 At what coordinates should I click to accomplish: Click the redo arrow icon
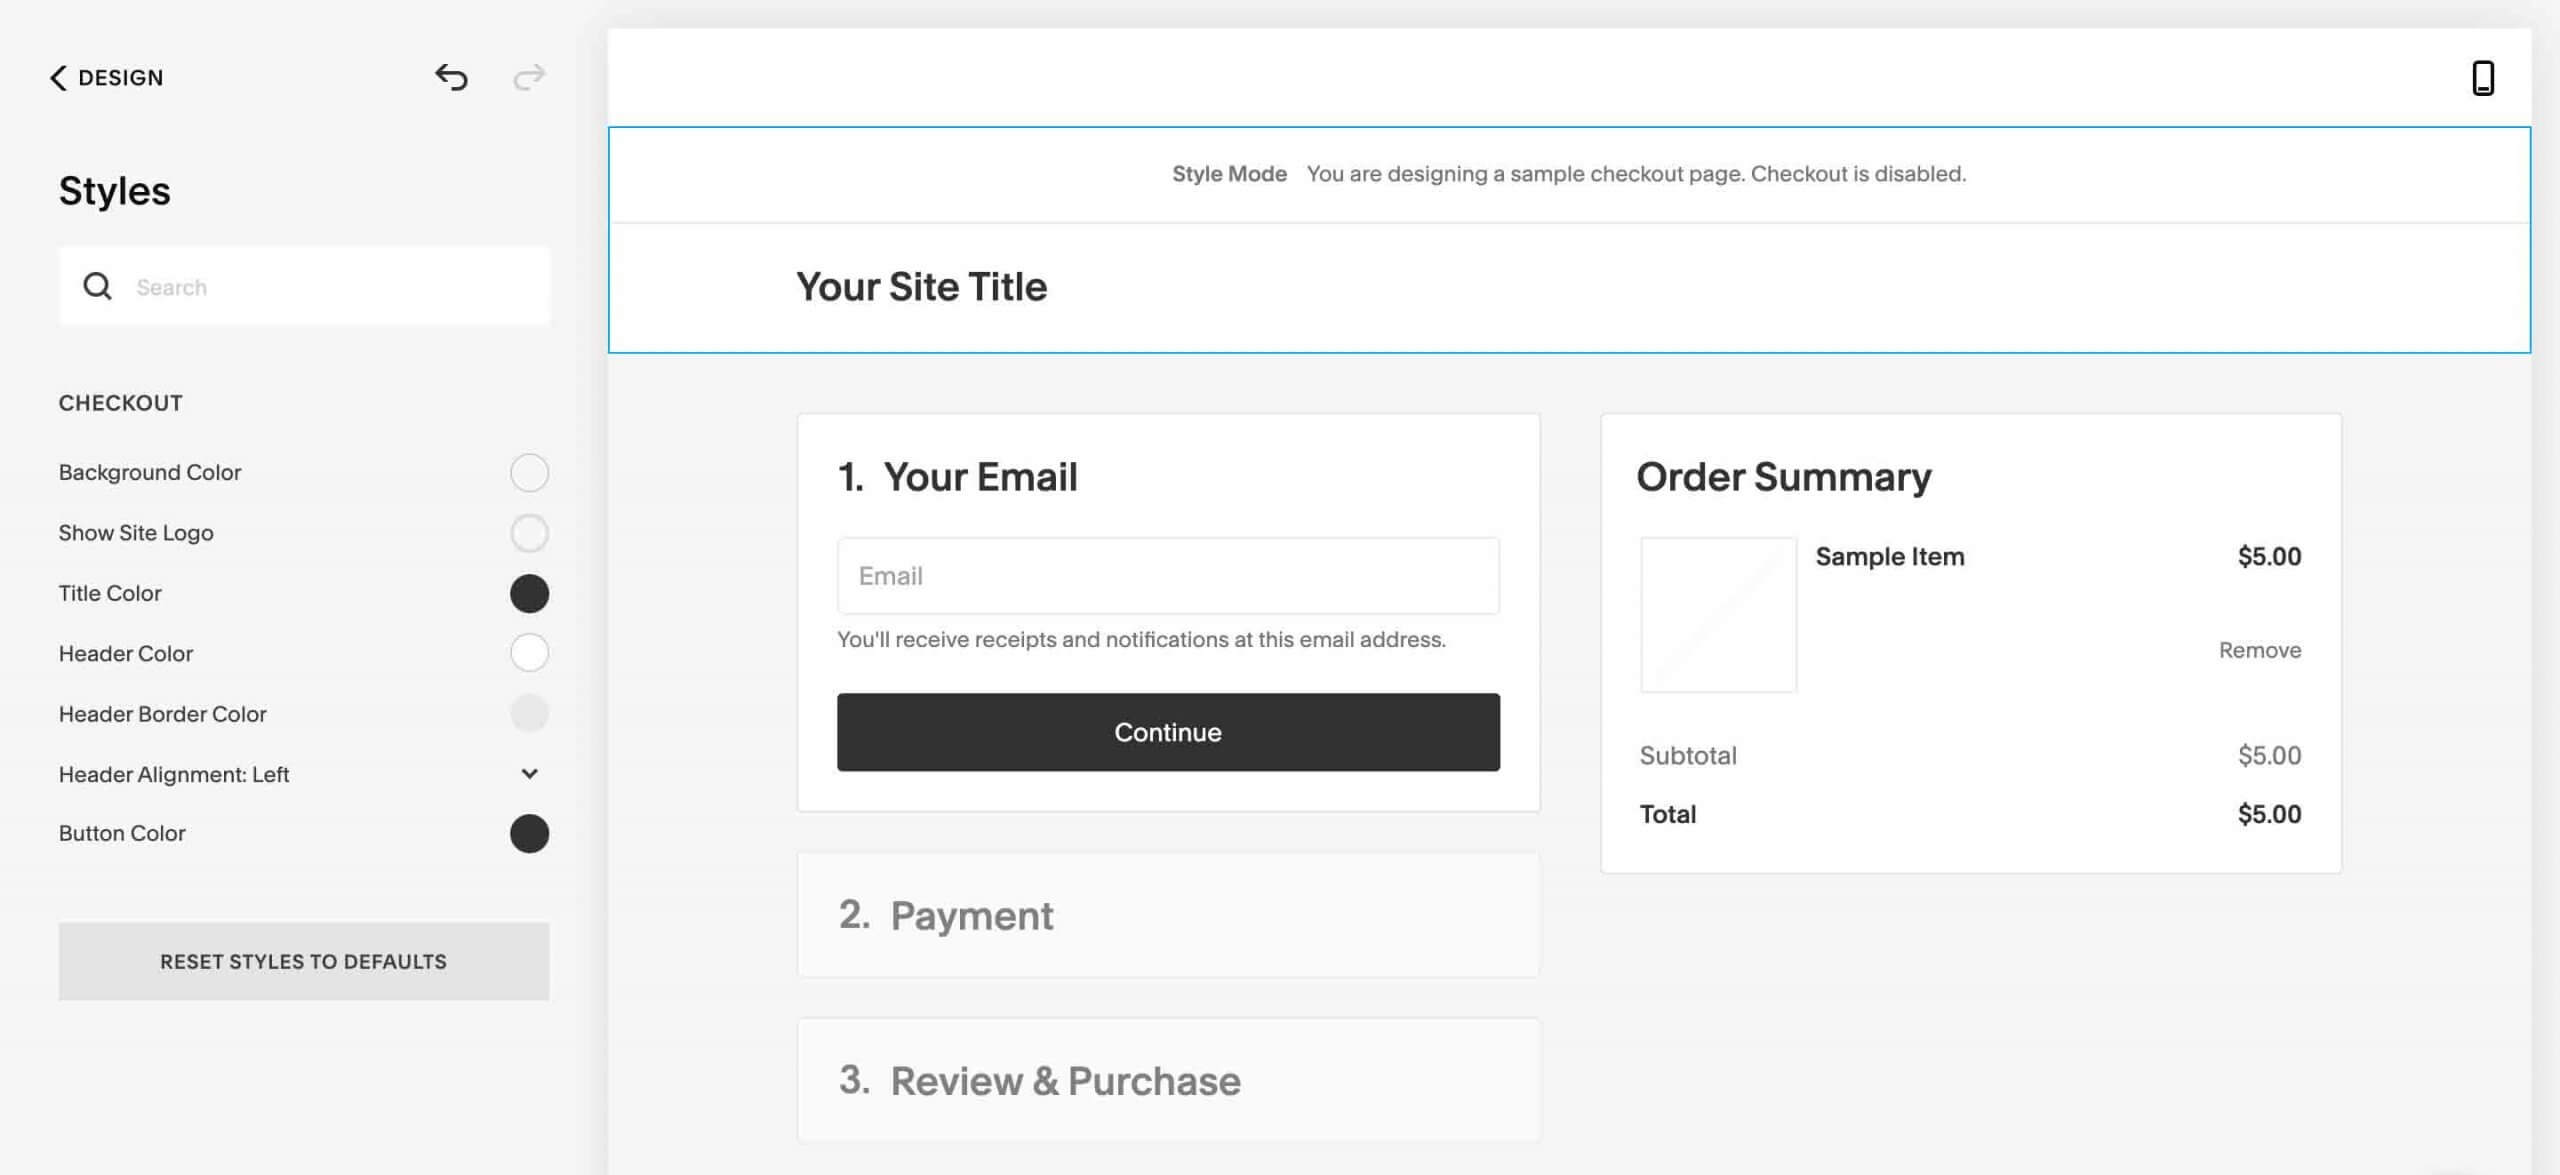pos(529,77)
